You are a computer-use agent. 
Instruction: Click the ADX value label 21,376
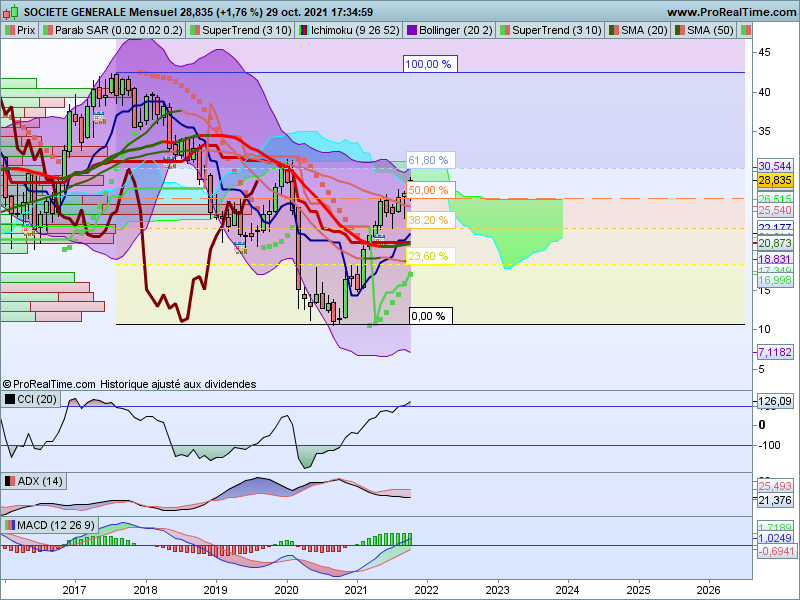[x=774, y=501]
